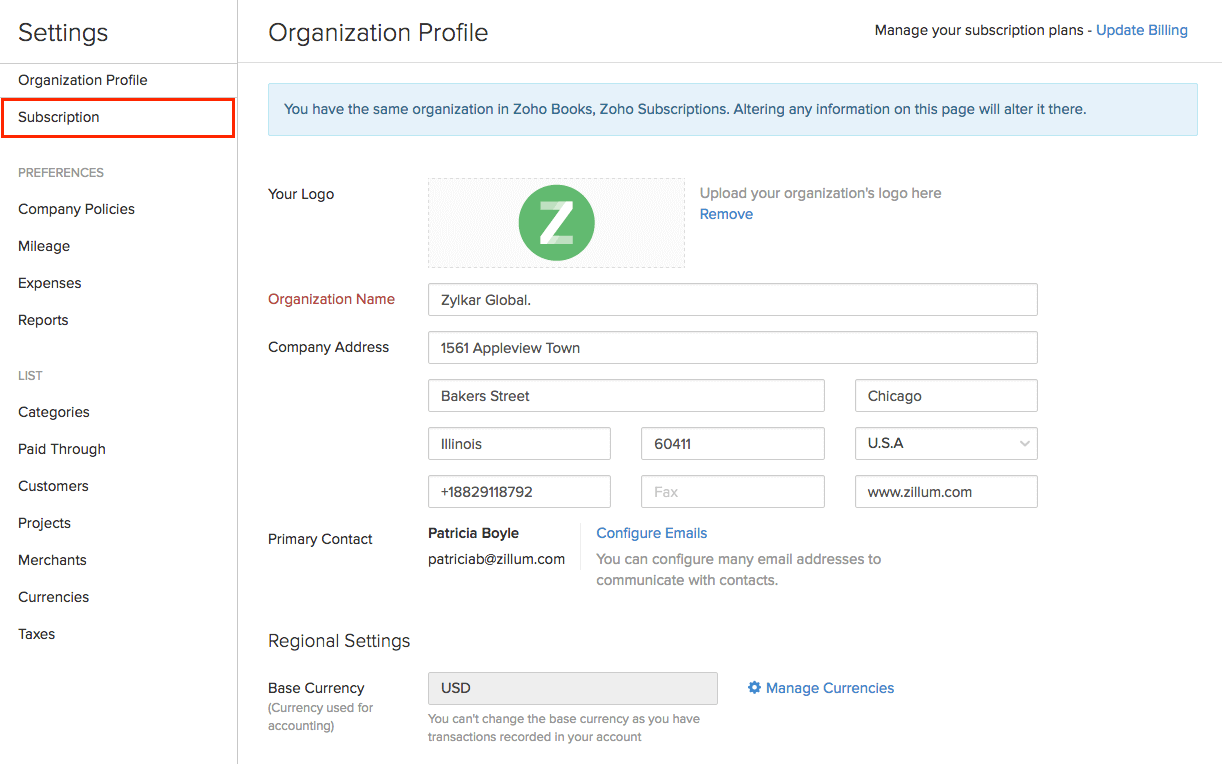Select Organization Profile in the sidebar

click(x=83, y=80)
